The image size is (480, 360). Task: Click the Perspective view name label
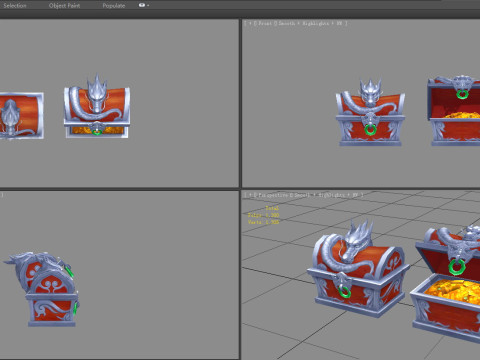(x=273, y=195)
